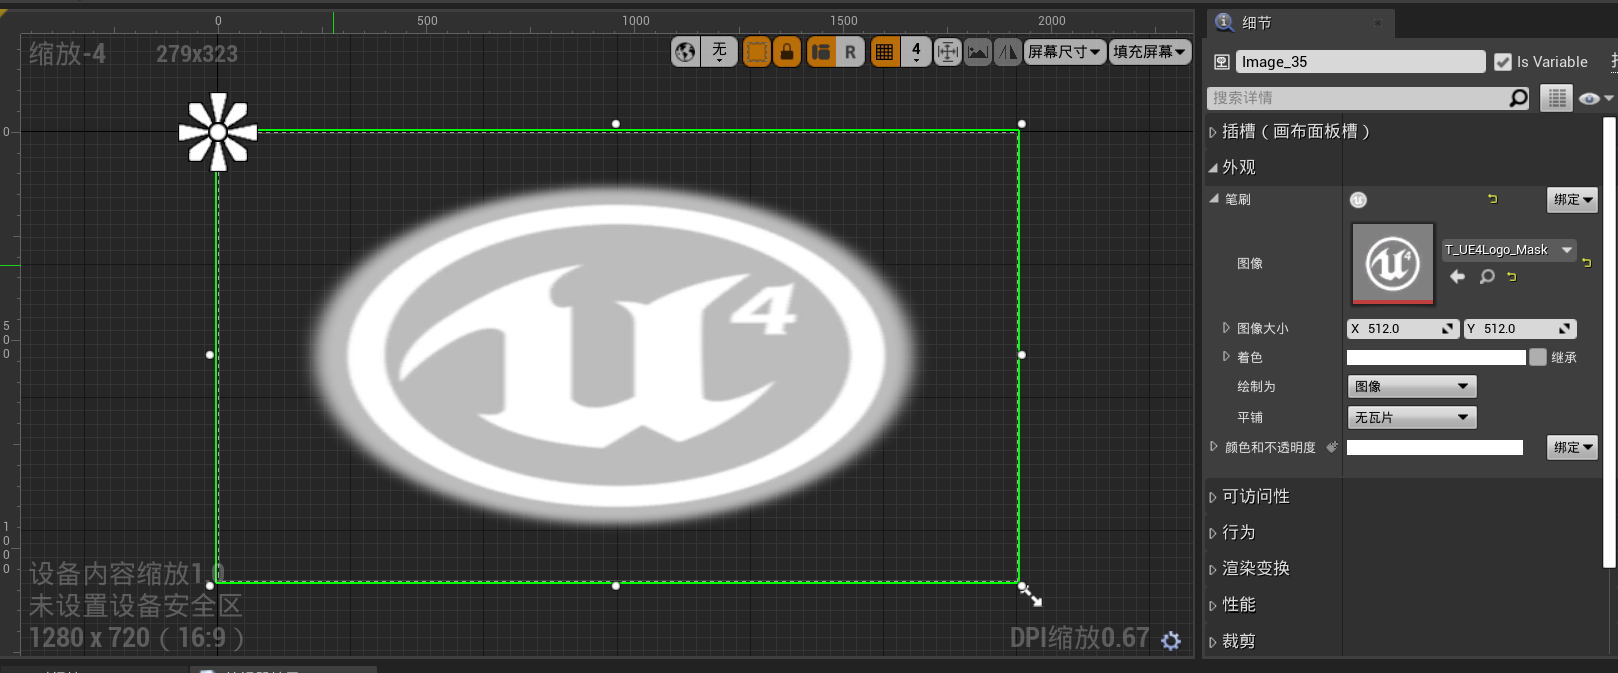
Task: Click the small icon beside 颜色和不透明度 label
Action: pyautogui.click(x=1332, y=447)
